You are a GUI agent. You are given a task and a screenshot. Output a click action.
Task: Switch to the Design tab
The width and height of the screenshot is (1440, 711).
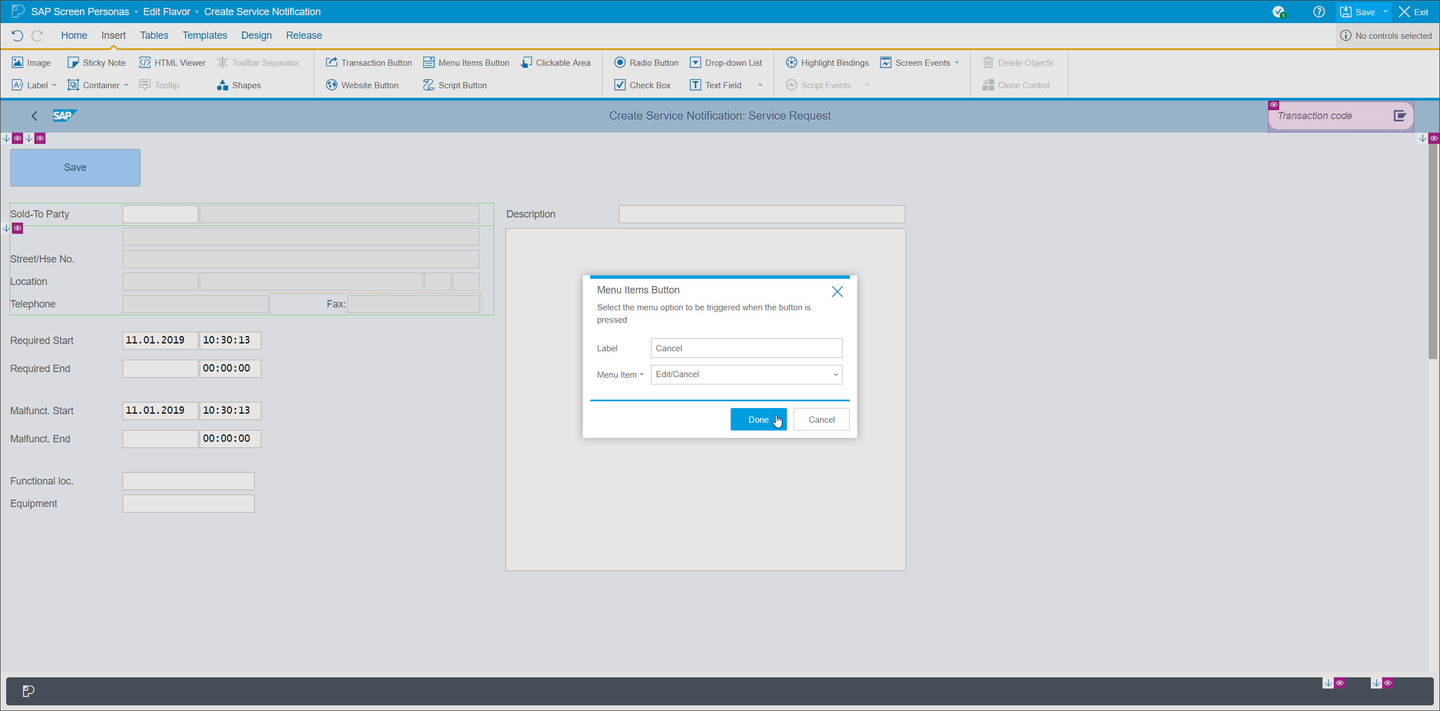(256, 35)
